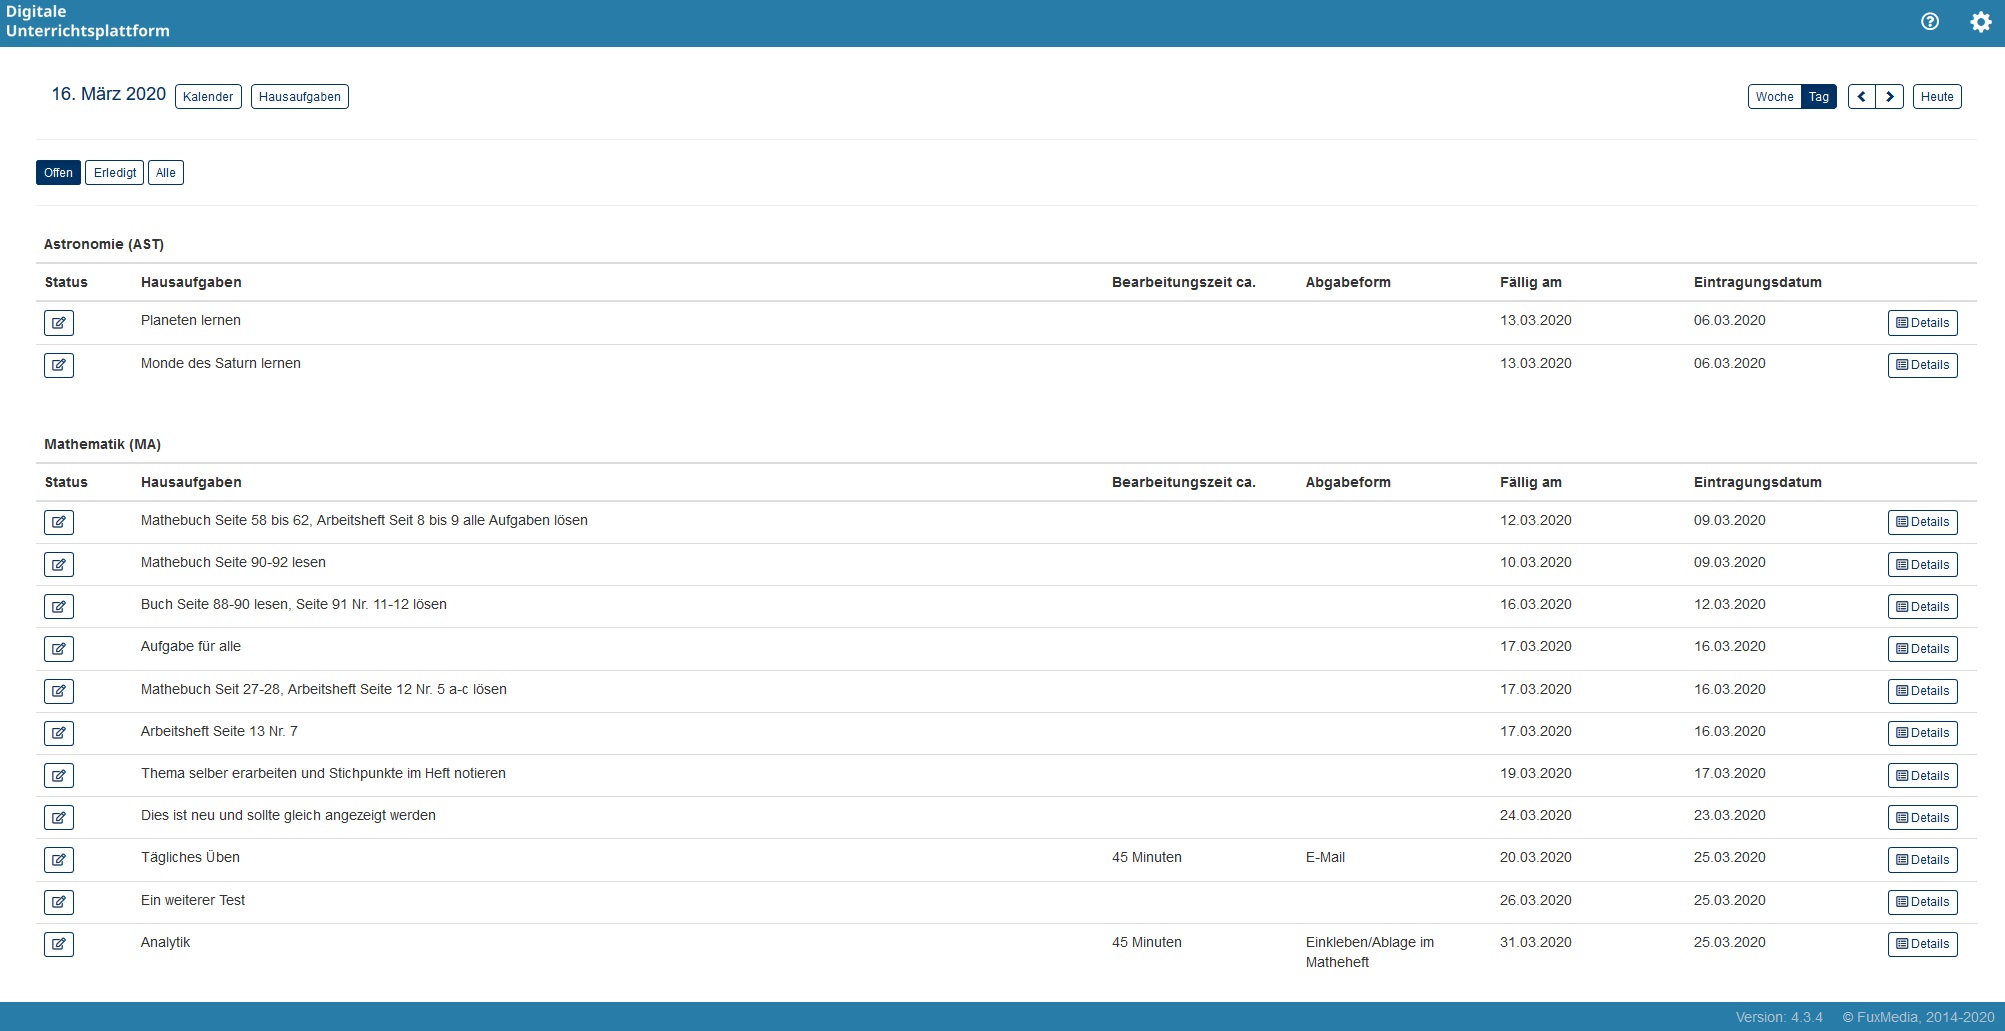Click homework text Planeten lernen
2005x1031 pixels.
click(x=191, y=320)
